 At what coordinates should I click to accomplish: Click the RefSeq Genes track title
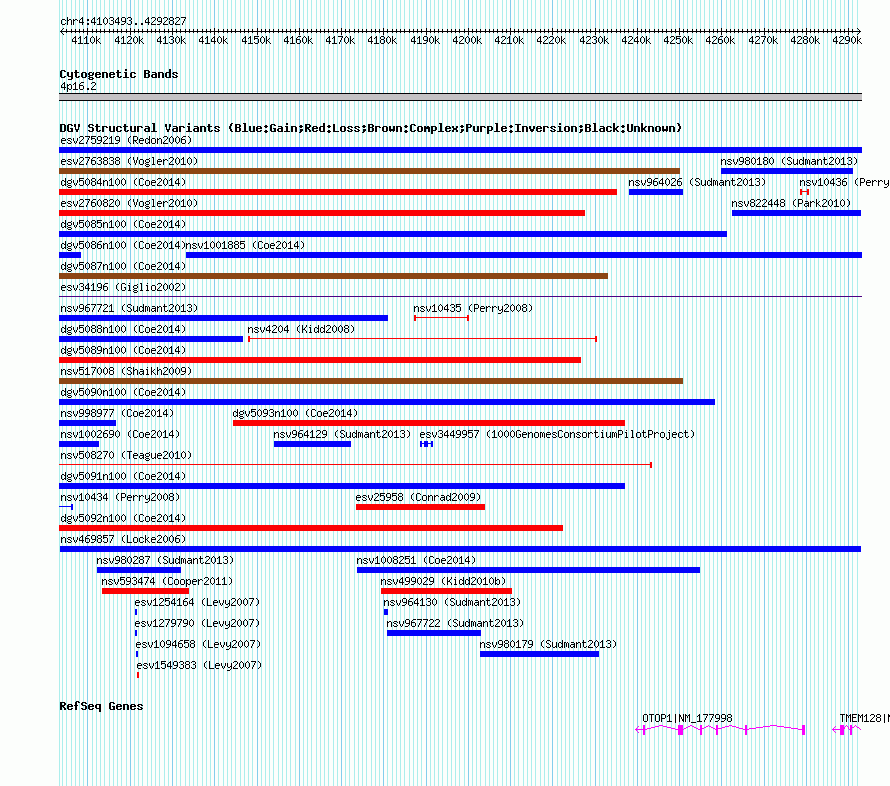(101, 706)
